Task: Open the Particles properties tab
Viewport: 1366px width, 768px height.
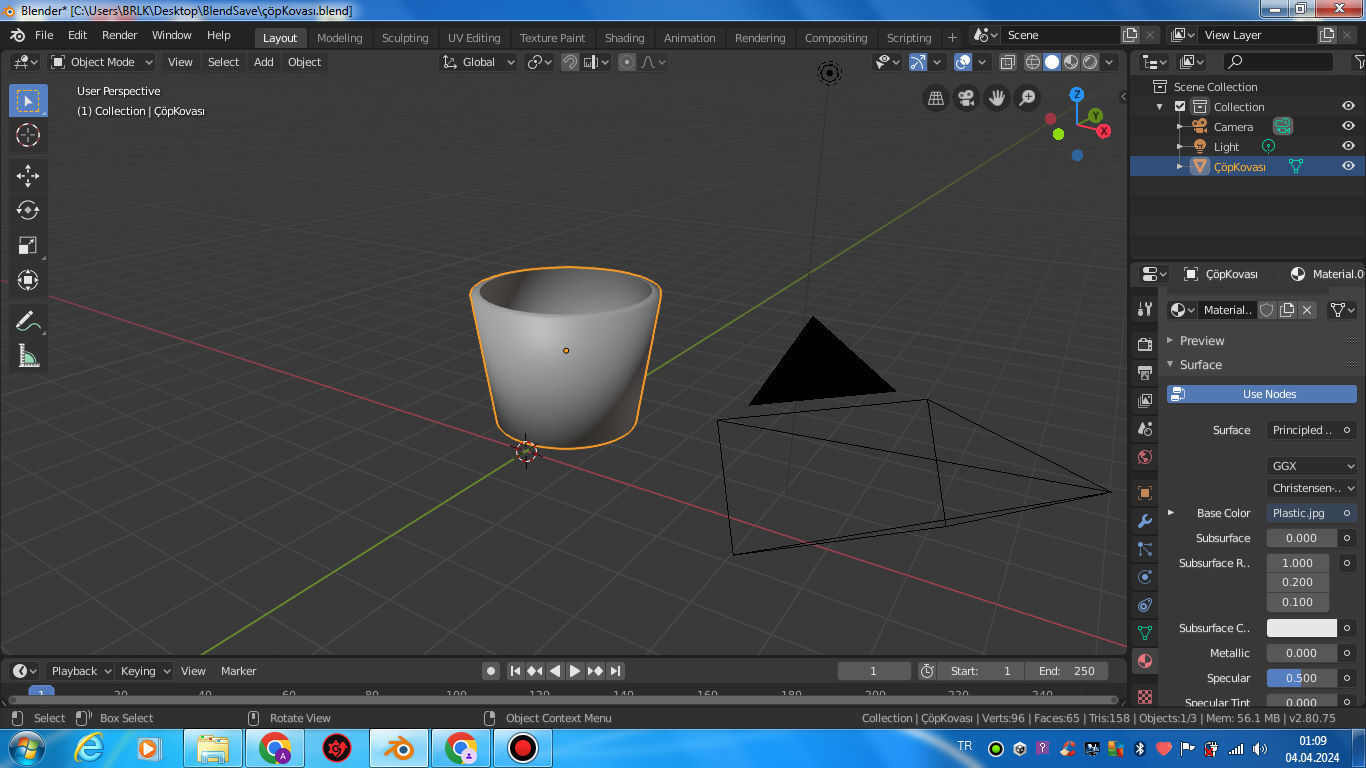Action: coord(1145,549)
